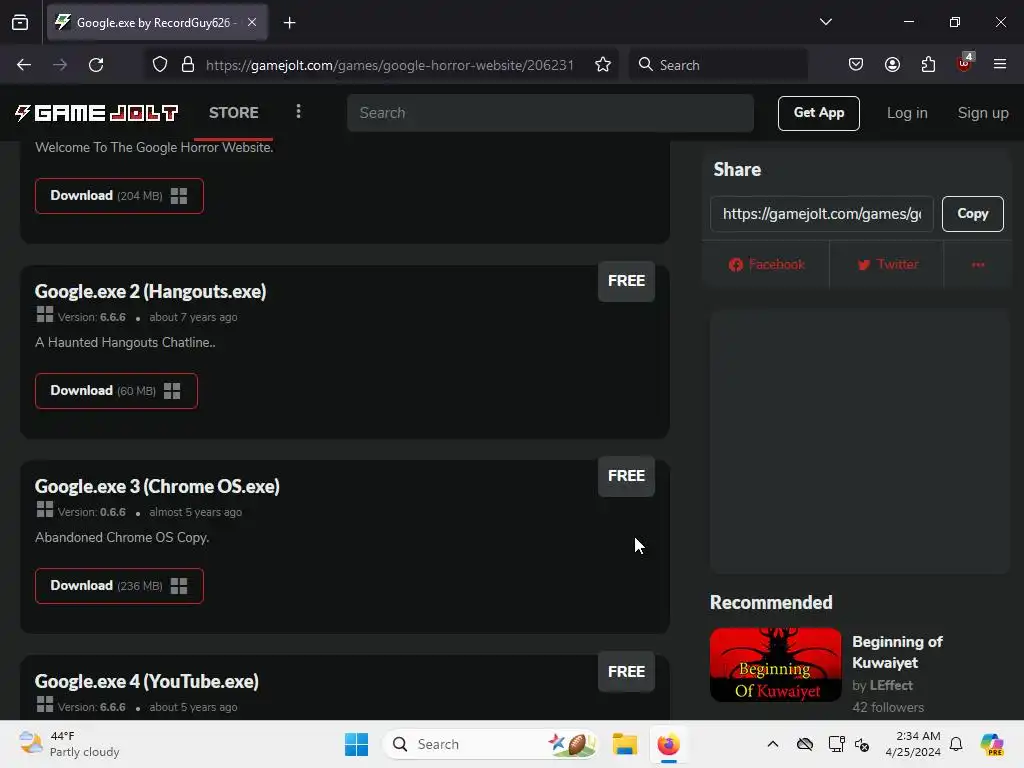The width and height of the screenshot is (1024, 768).
Task: Click the FREE badge on Chrome OS.exe card
Action: tap(626, 476)
